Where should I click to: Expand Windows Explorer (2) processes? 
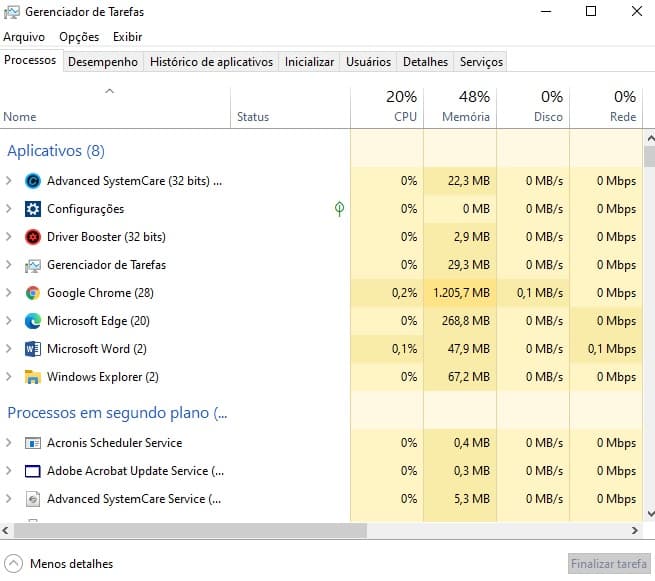point(8,377)
